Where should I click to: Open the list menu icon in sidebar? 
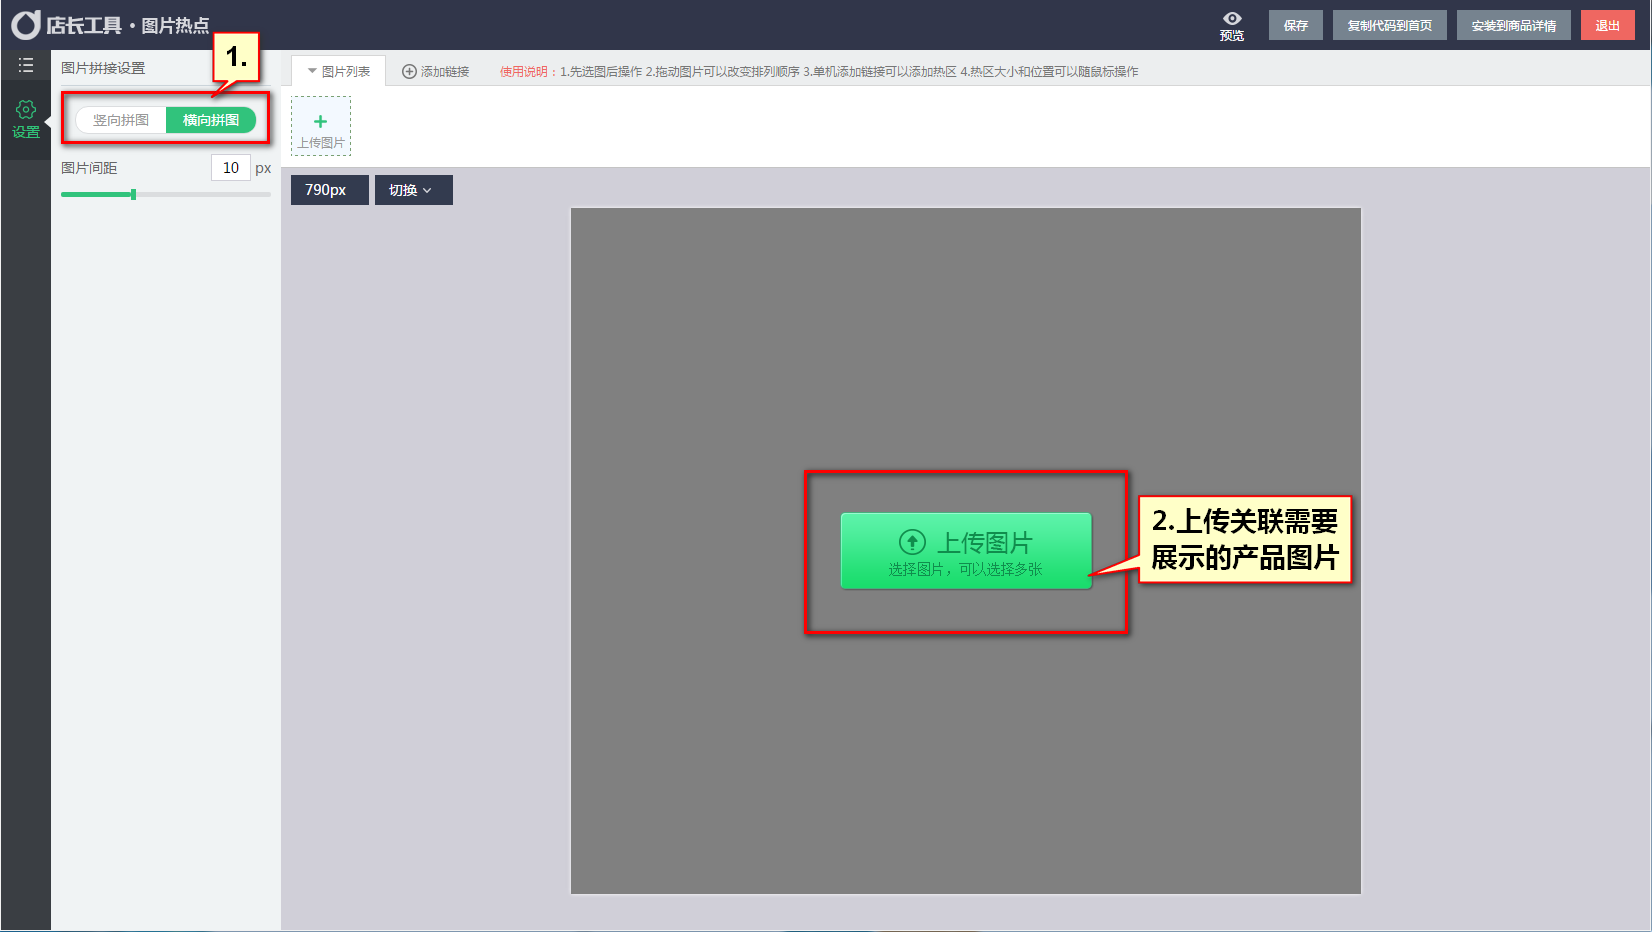click(x=26, y=65)
